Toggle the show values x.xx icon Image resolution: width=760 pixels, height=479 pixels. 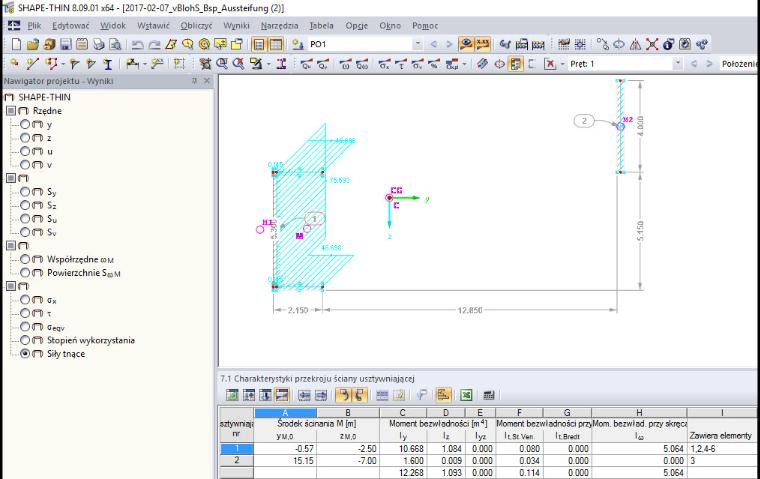pos(482,44)
